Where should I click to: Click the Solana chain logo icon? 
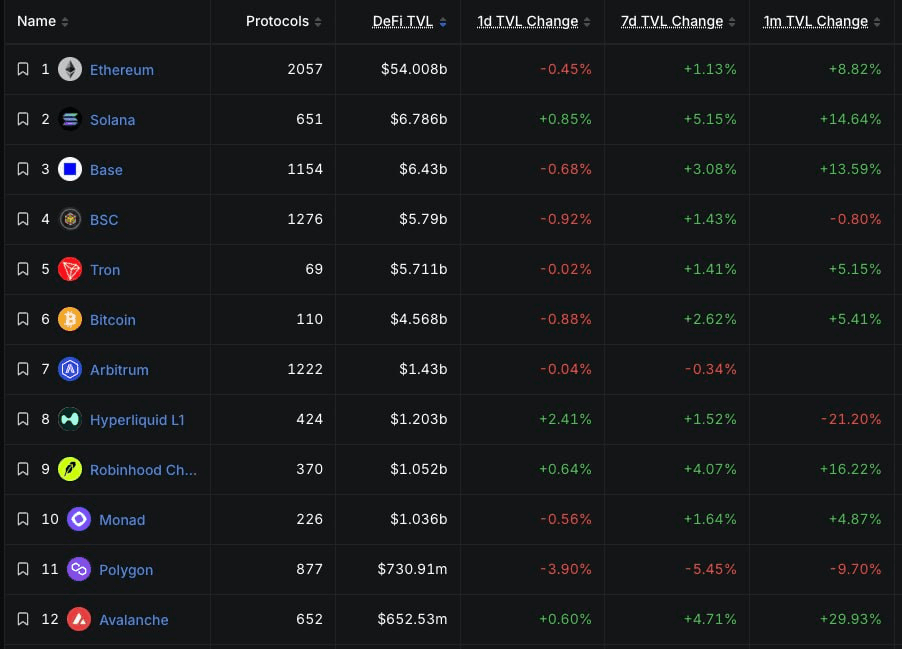(x=70, y=119)
